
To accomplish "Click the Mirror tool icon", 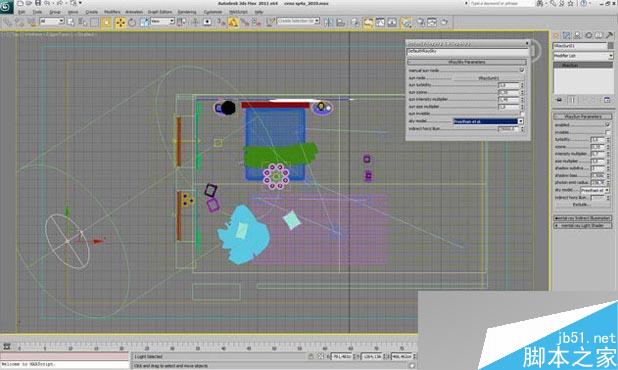I will [328, 22].
